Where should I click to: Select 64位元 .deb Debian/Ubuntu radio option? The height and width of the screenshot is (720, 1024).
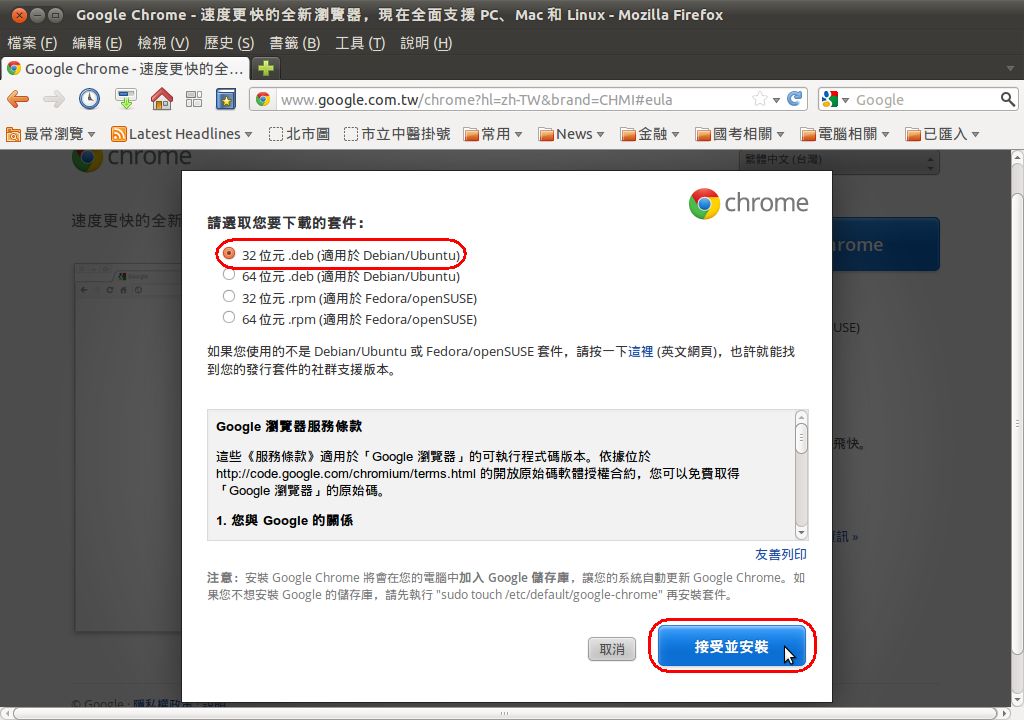point(229,274)
